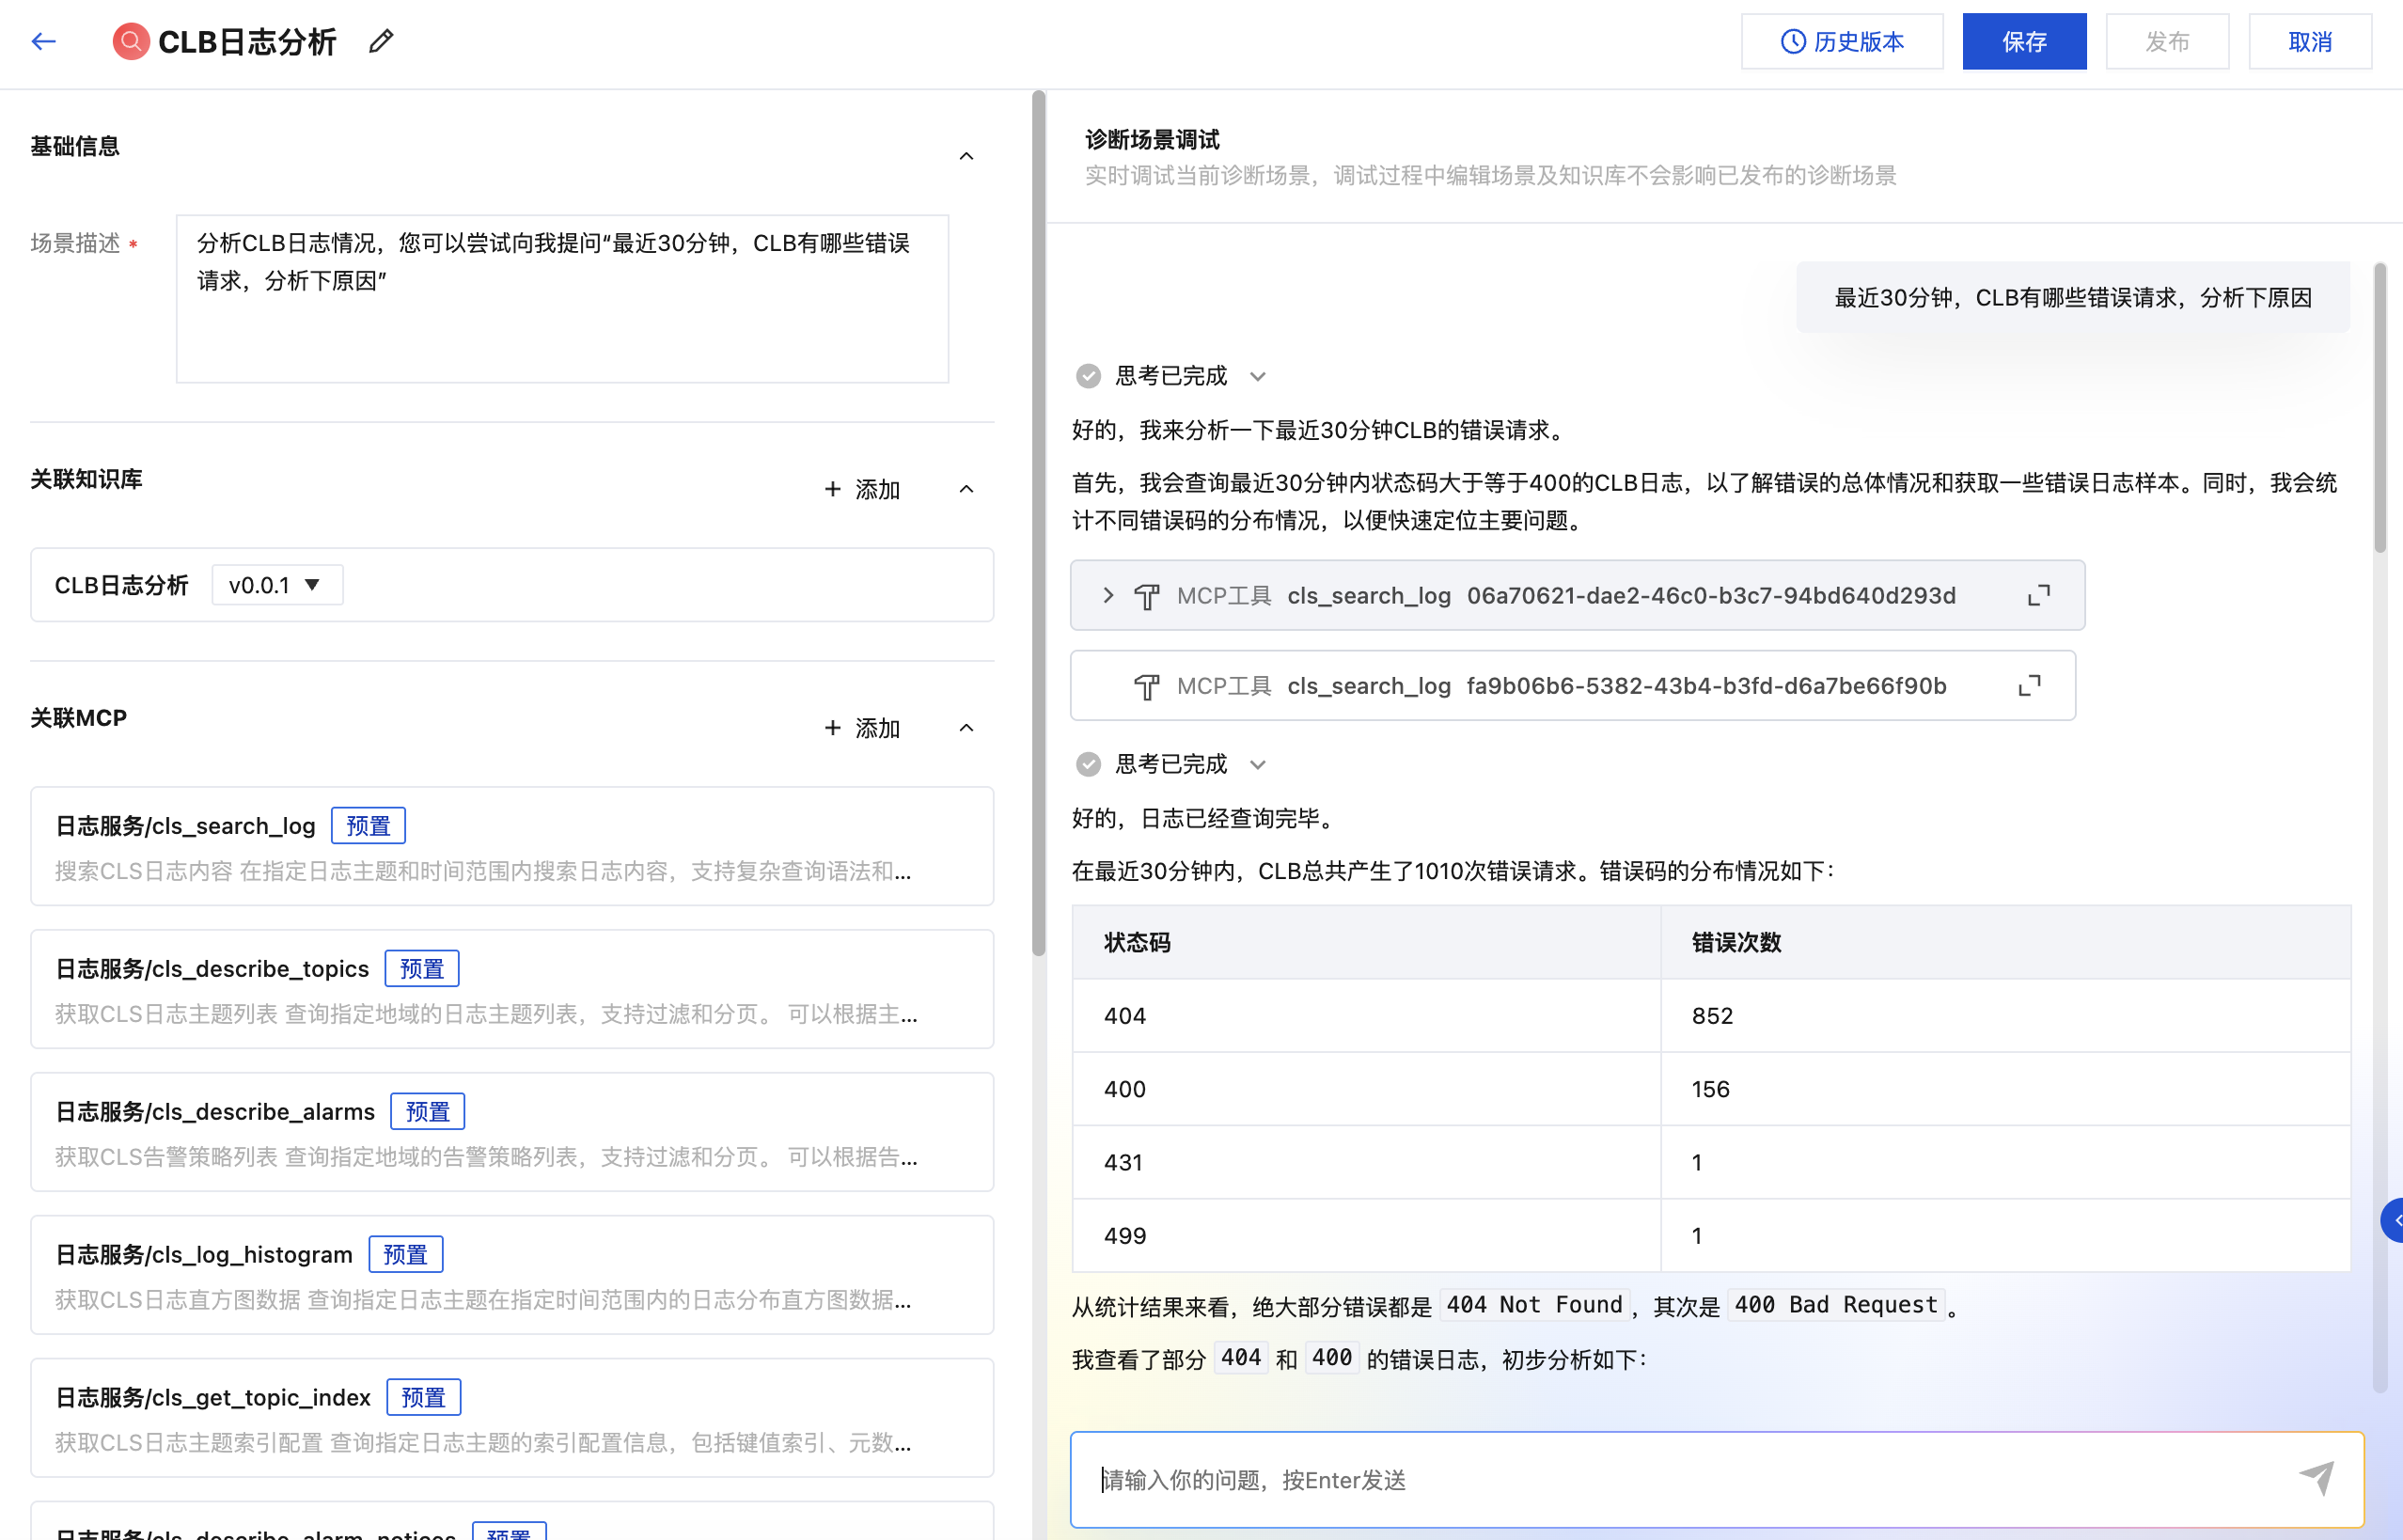Click the send message paper plane icon
The image size is (2403, 1540).
[x=2316, y=1478]
